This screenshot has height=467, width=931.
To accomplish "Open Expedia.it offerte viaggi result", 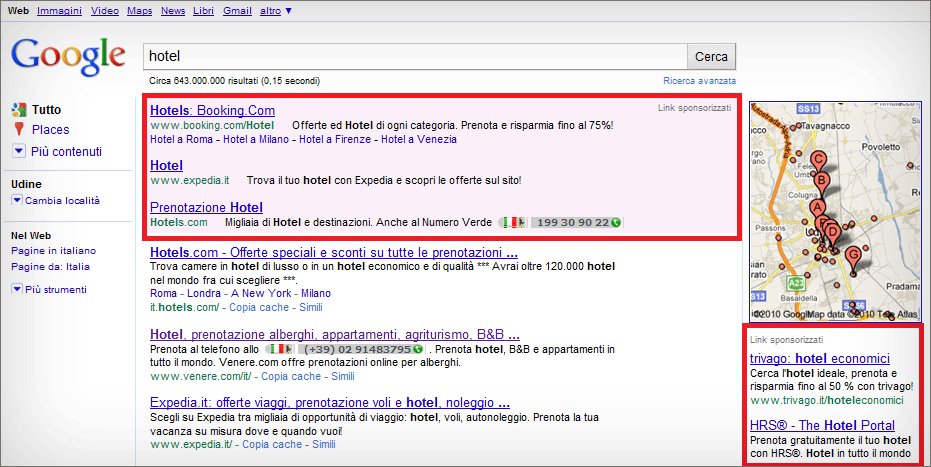I will tap(330, 403).
